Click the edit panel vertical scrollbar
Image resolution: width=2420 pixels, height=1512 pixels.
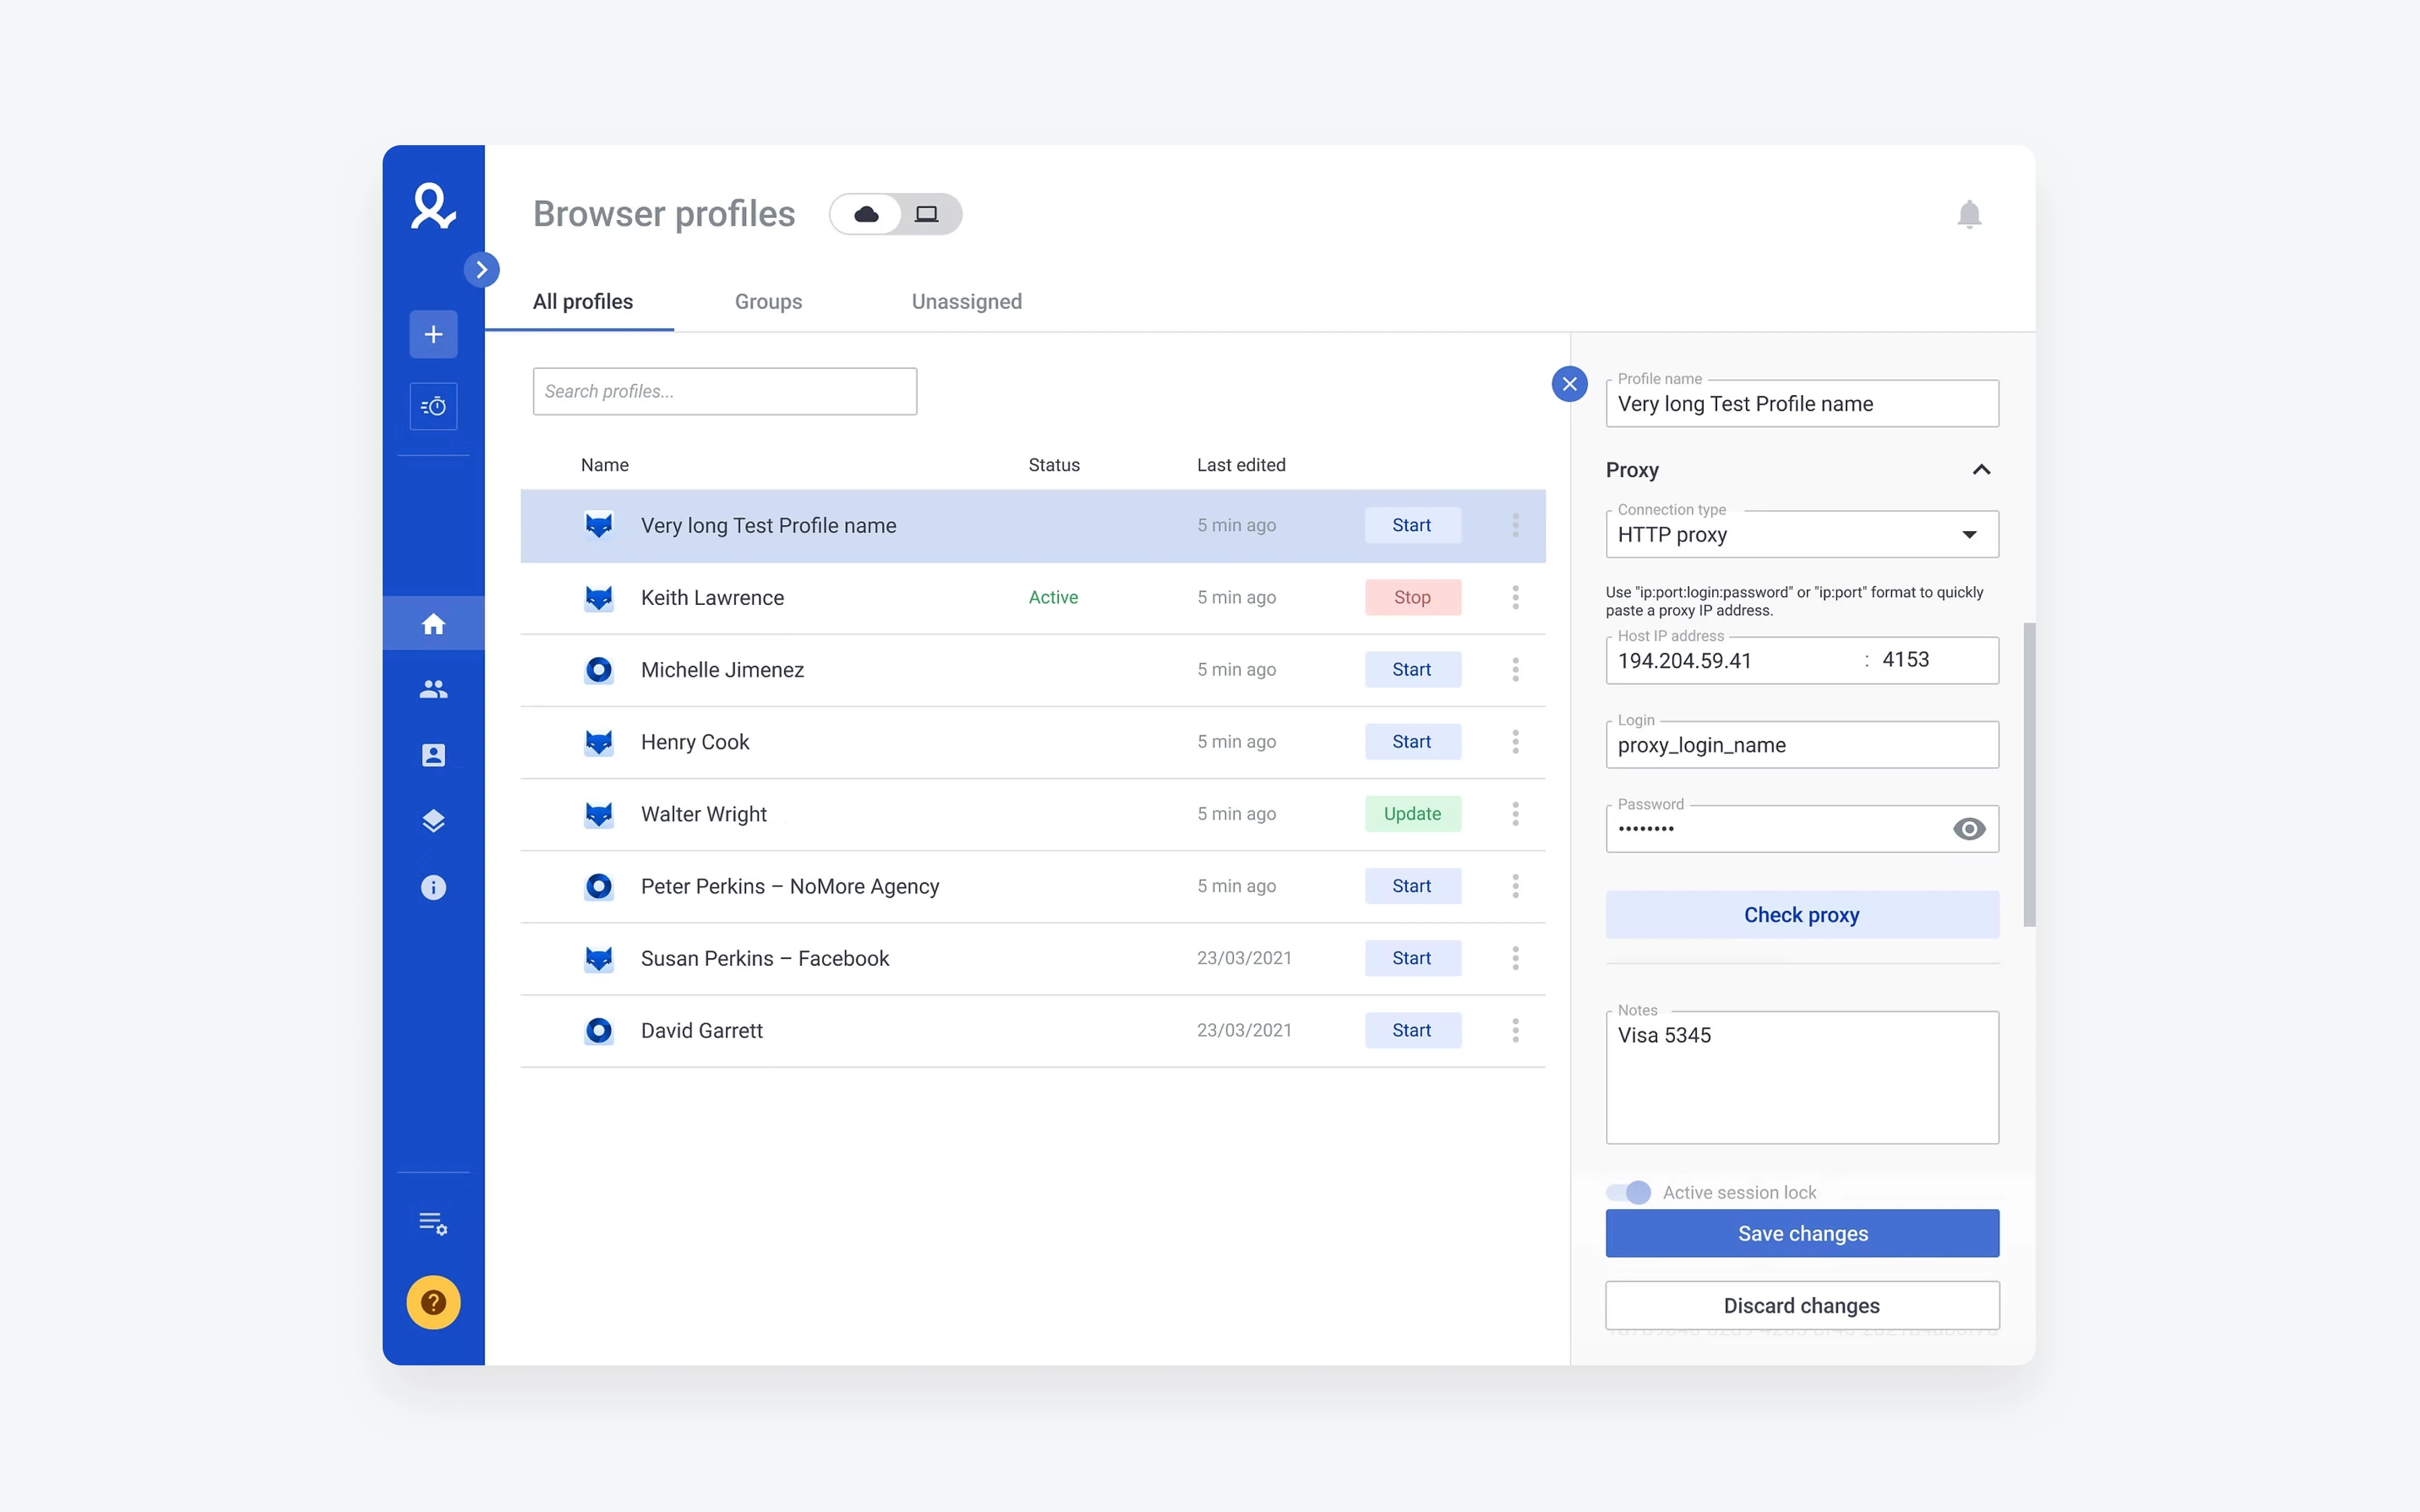tap(2028, 775)
